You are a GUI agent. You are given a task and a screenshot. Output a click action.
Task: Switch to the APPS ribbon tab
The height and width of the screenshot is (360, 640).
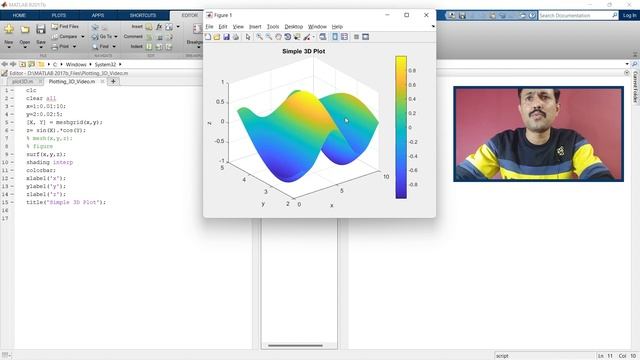(x=98, y=16)
